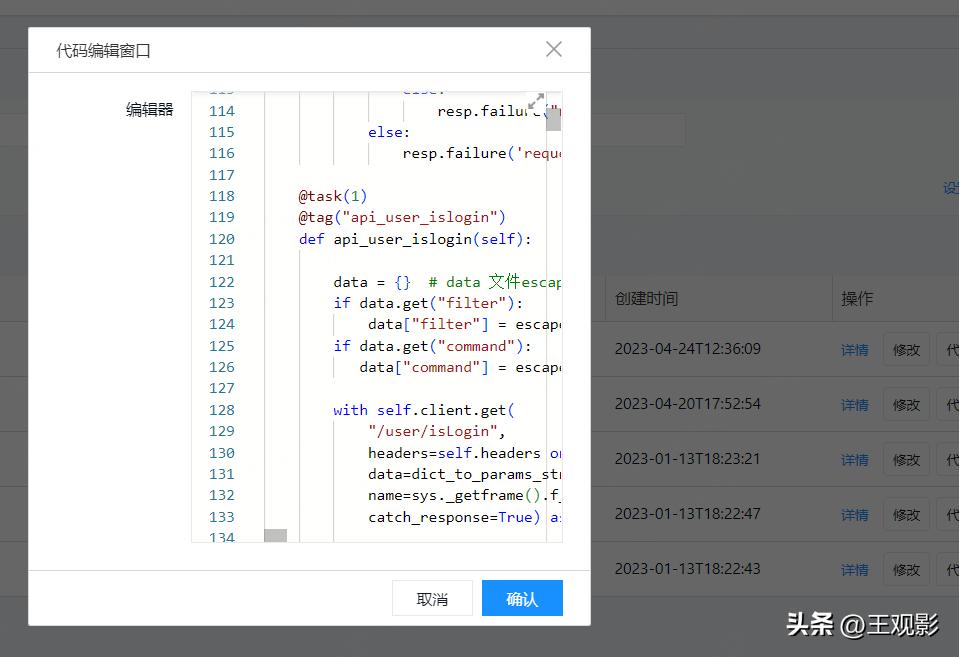The height and width of the screenshot is (657, 959).
Task: Open the 设 settings link at right edge
Action: (949, 187)
